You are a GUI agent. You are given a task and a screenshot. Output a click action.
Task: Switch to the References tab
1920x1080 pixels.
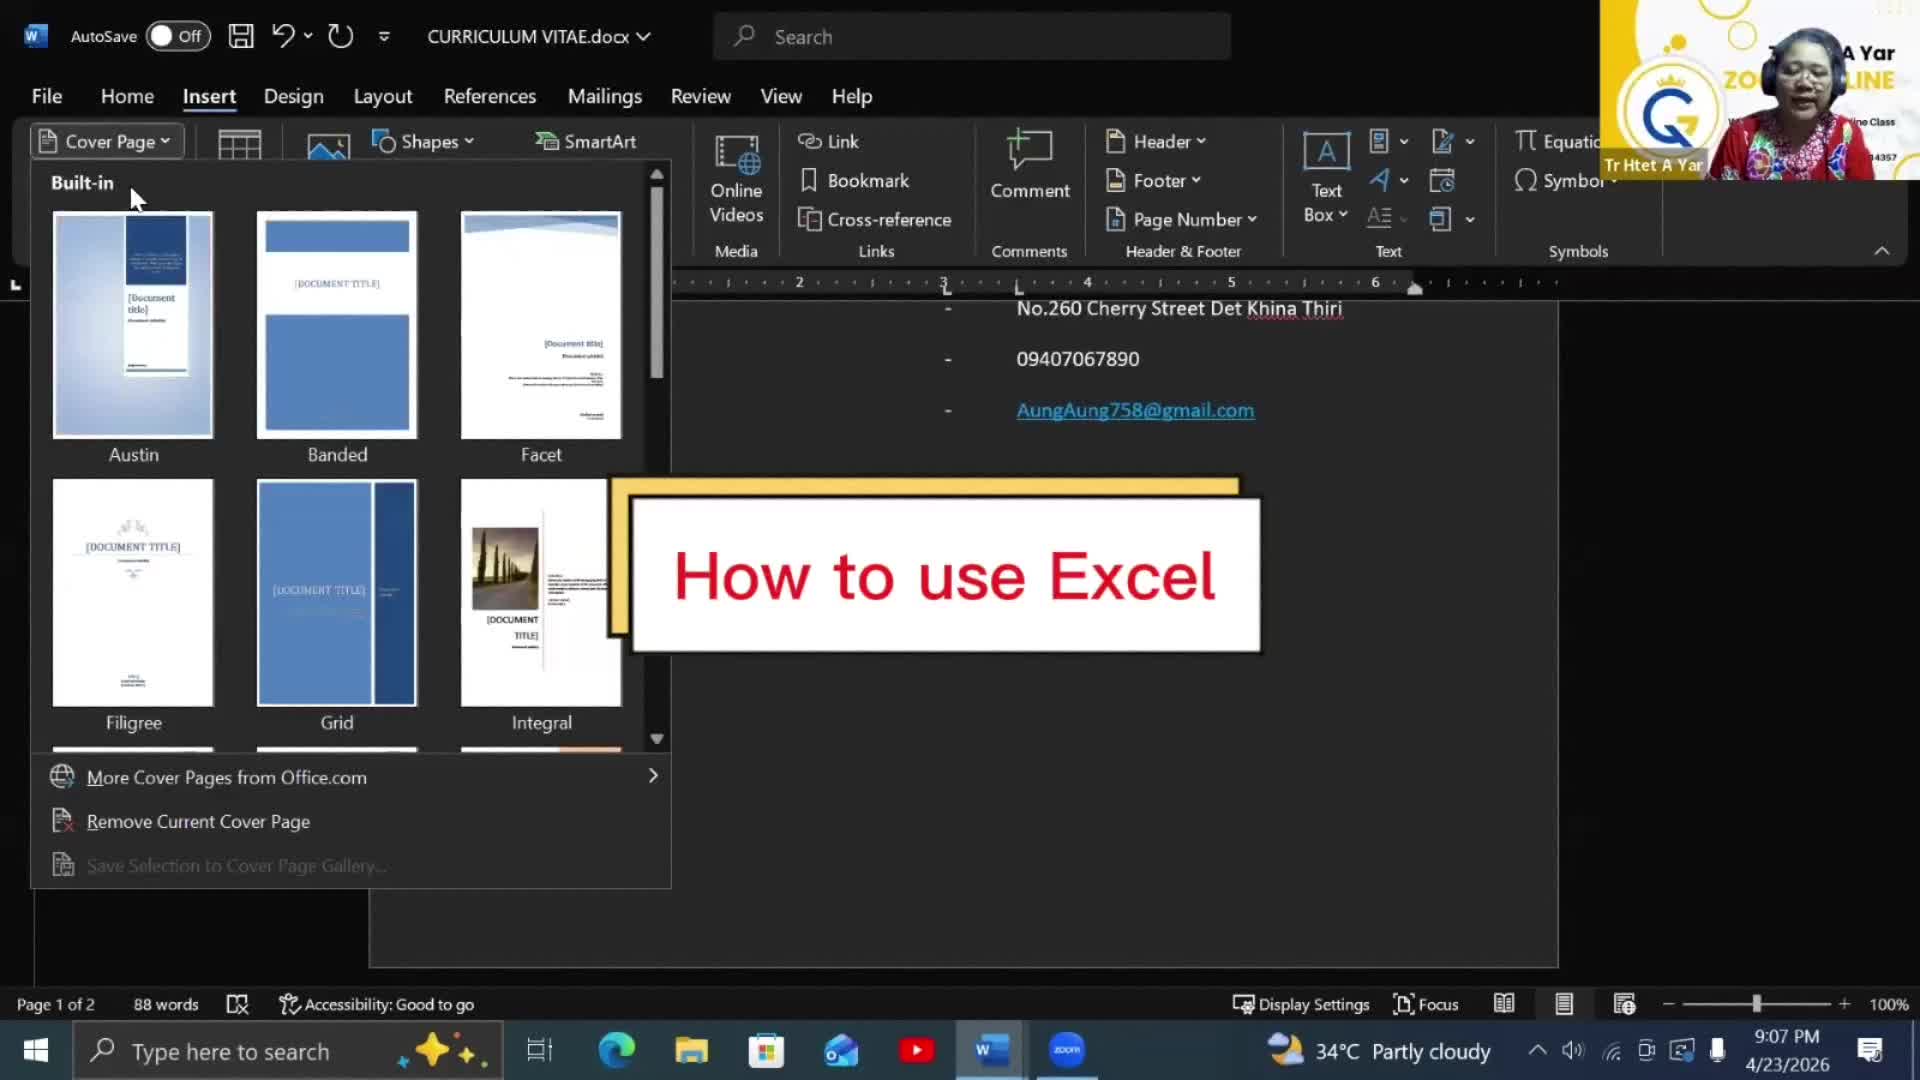click(490, 96)
